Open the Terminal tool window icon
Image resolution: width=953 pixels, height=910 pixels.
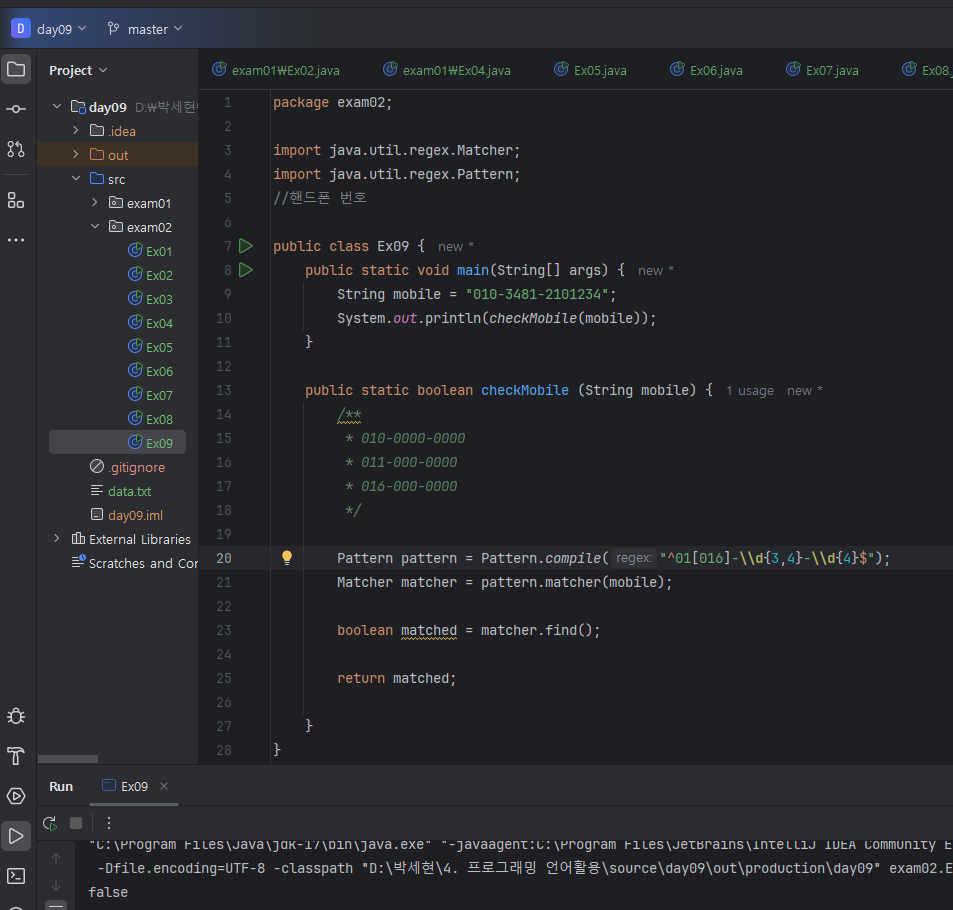tap(16, 876)
